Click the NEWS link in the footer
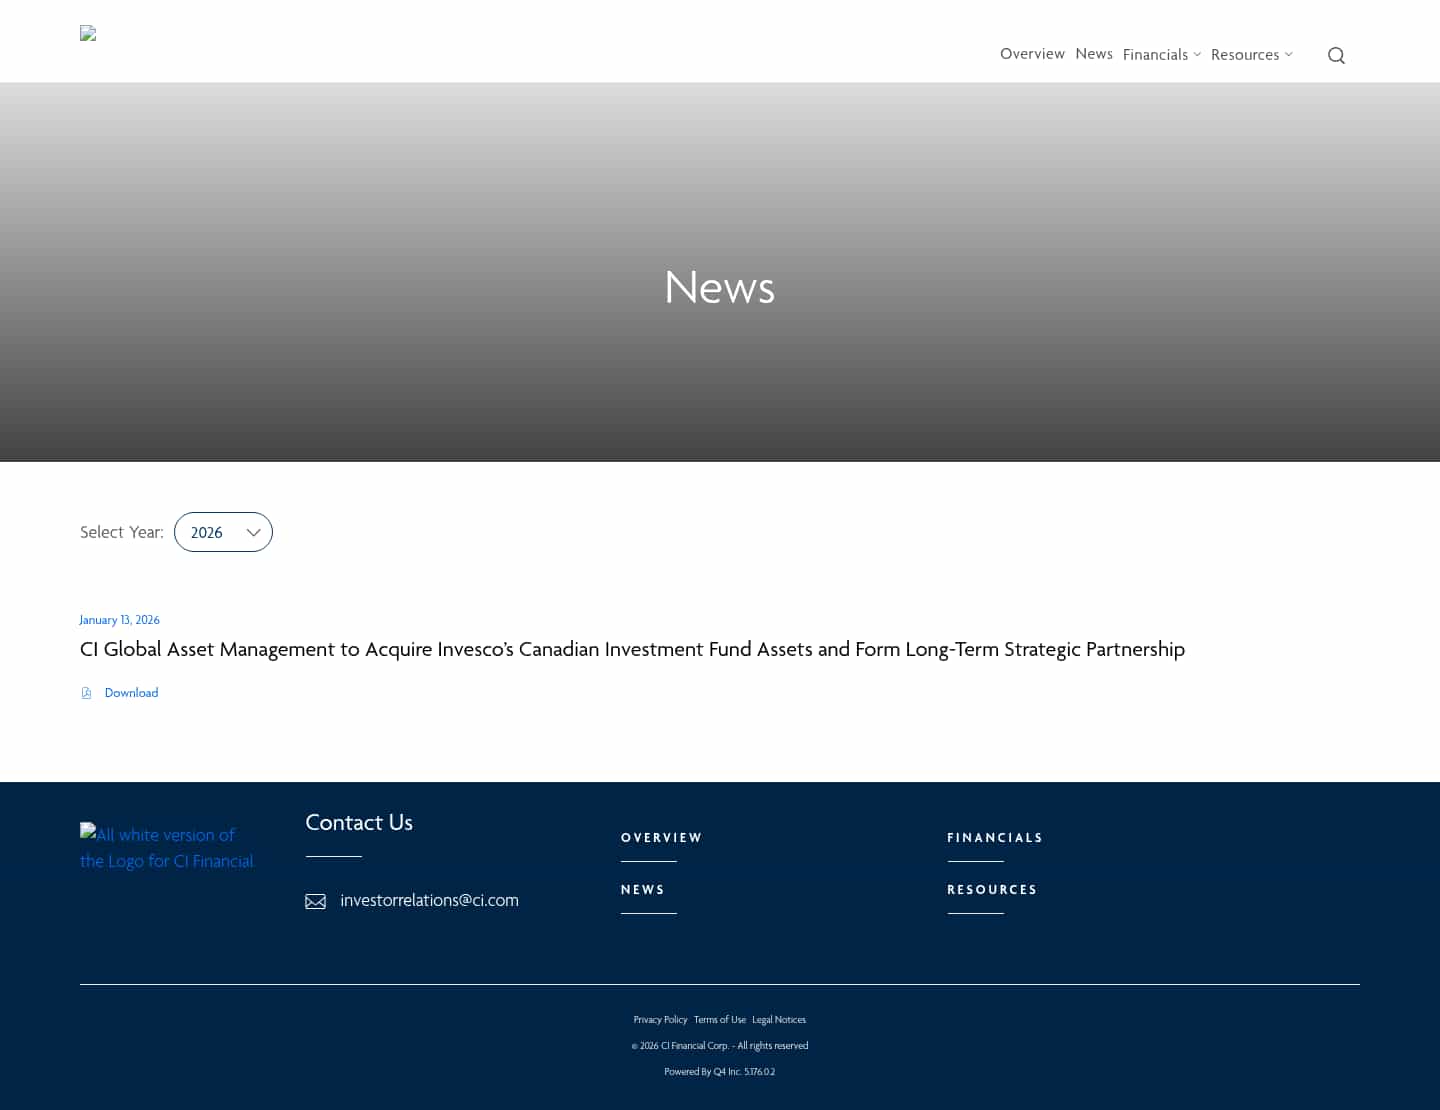The image size is (1440, 1110). click(643, 890)
